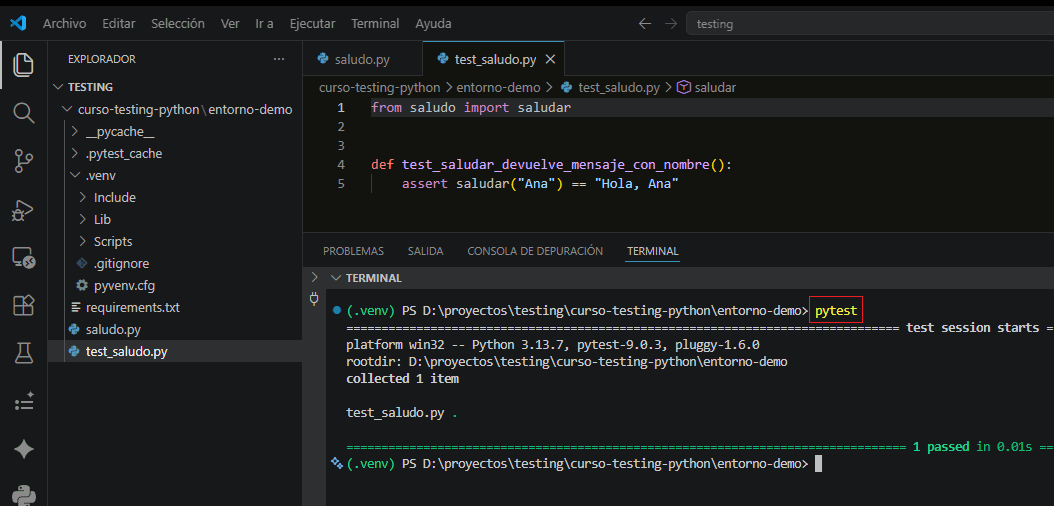Open the Remote Explorer view
The width and height of the screenshot is (1054, 506).
coord(24,258)
